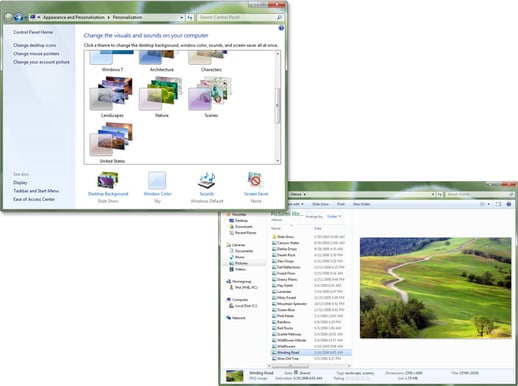518x386 pixels.
Task: Open Display under See also
Action: 20,183
